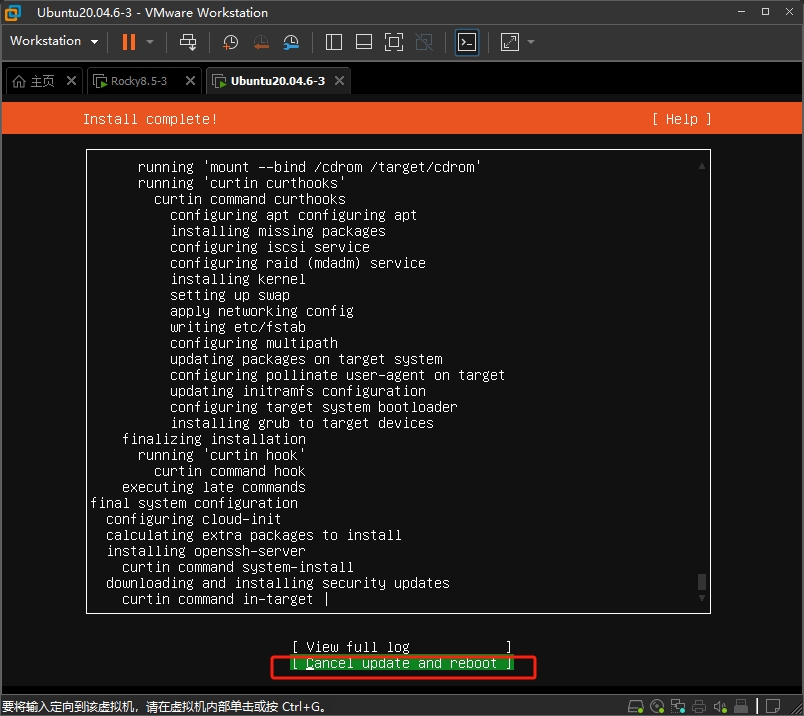Close the Ubuntu20.04.6-3 tab
Image resolution: width=804 pixels, height=716 pixels.
tap(339, 81)
